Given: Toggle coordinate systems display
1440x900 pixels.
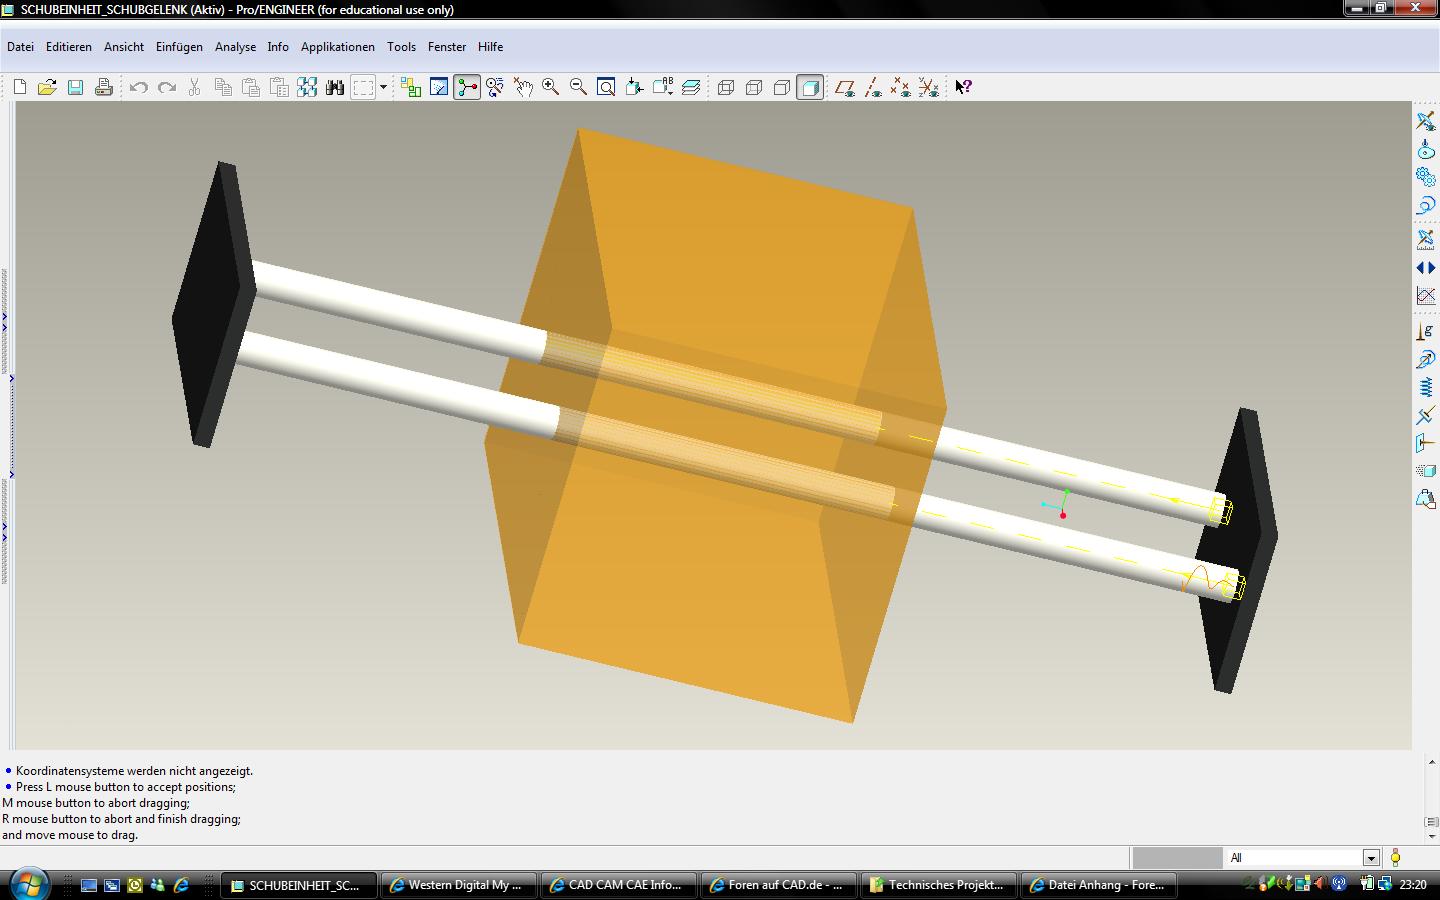Looking at the screenshot, I should pyautogui.click(x=929, y=87).
